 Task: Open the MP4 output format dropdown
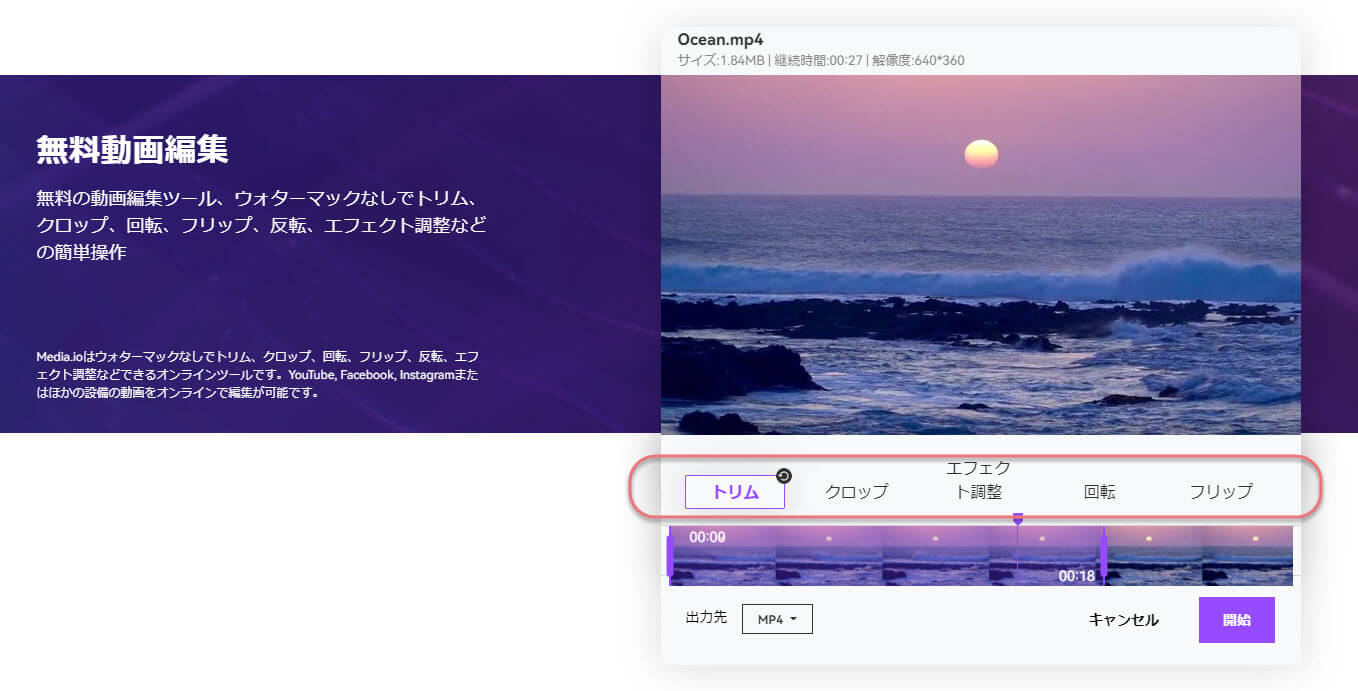(777, 619)
